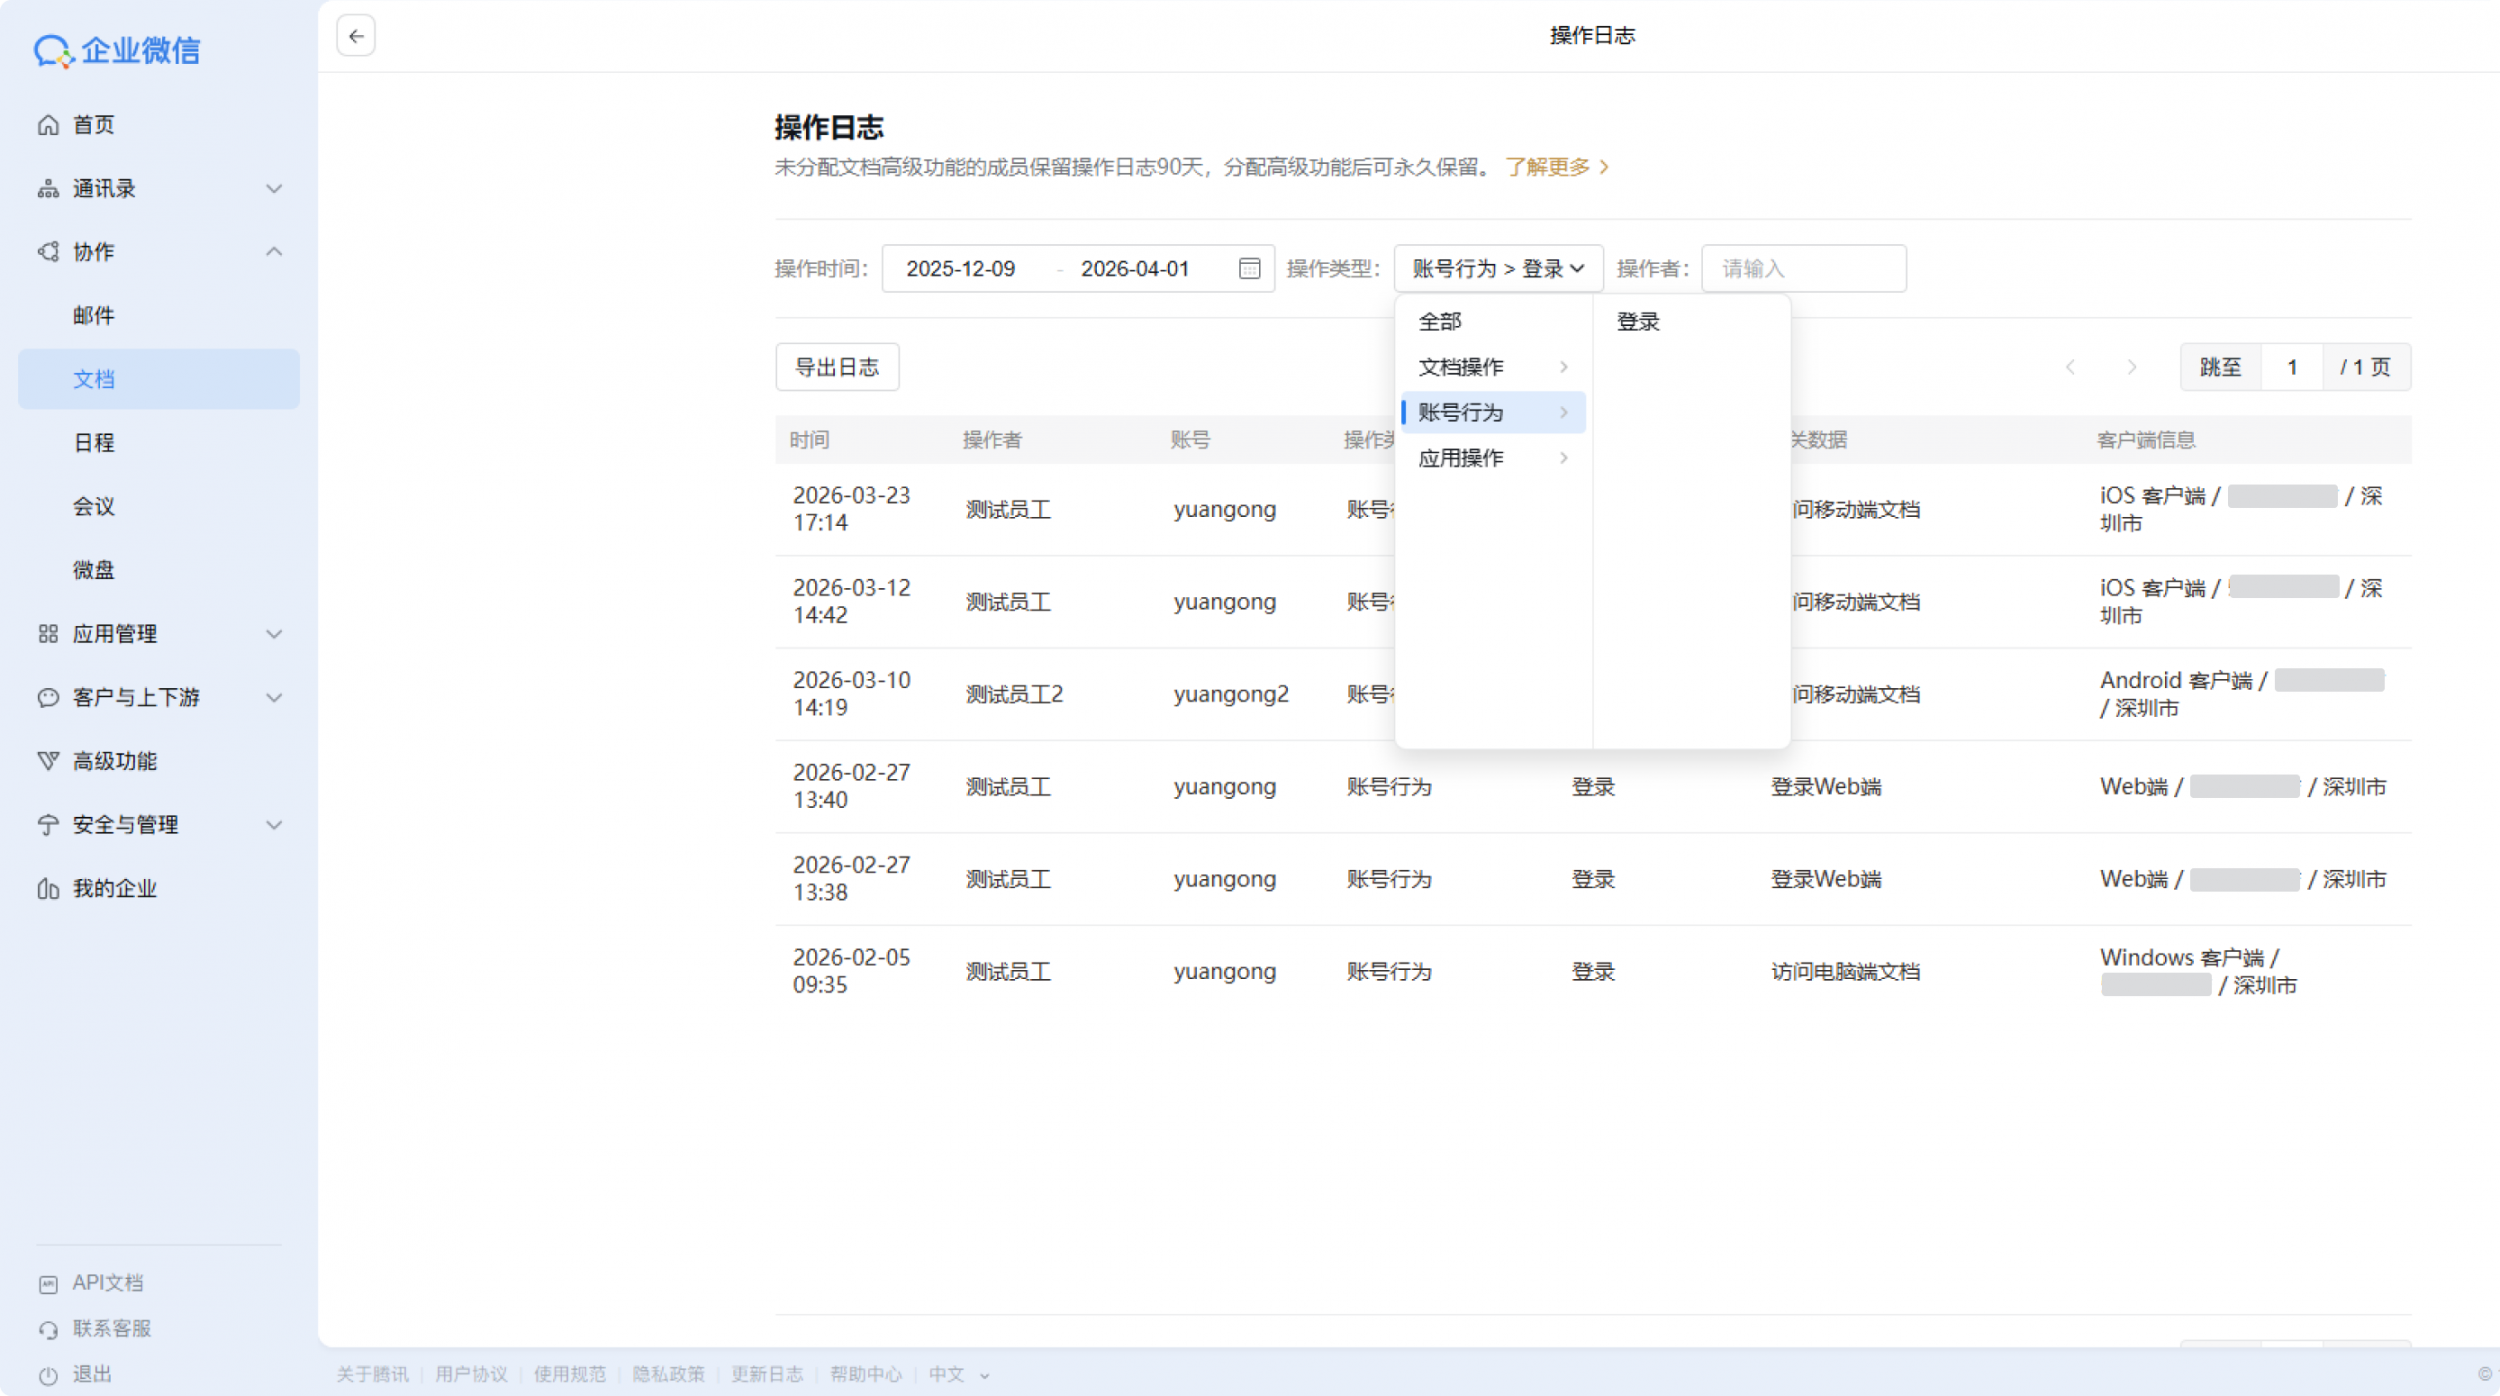Click the 协作 collaboration icon
The image size is (2500, 1396).
coord(48,252)
